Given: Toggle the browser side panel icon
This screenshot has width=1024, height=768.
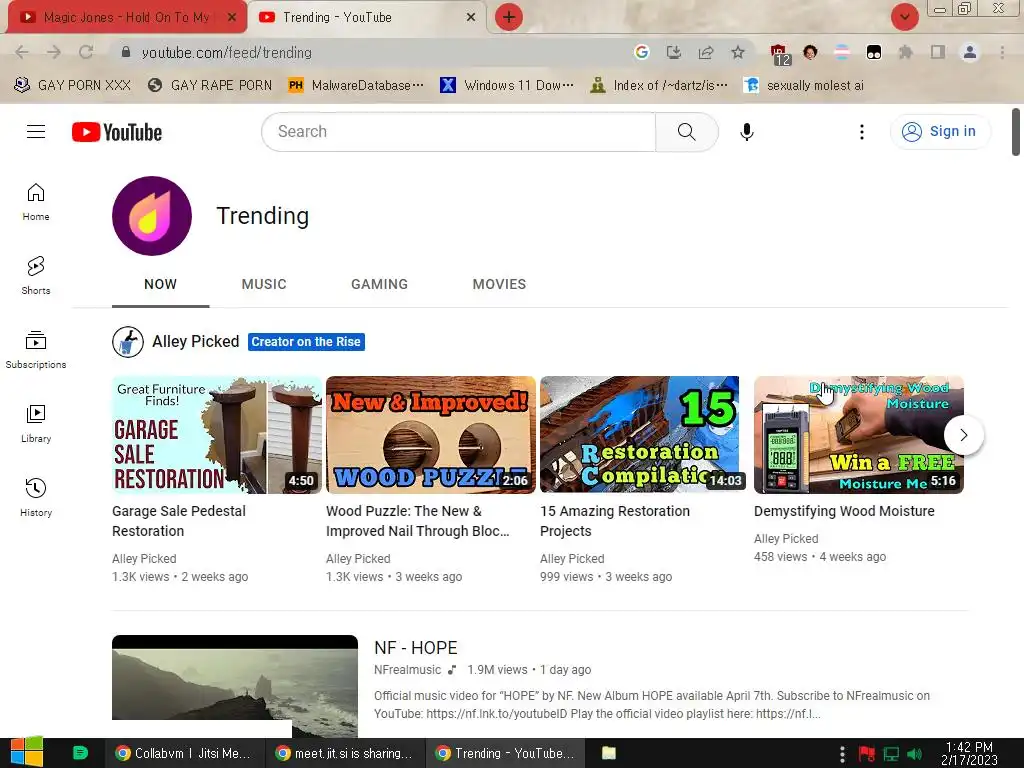Looking at the screenshot, I should coord(937,52).
